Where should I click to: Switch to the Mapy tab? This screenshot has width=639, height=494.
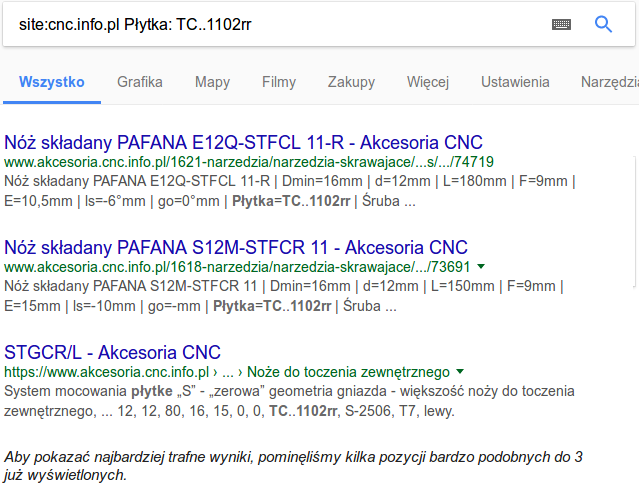point(212,82)
